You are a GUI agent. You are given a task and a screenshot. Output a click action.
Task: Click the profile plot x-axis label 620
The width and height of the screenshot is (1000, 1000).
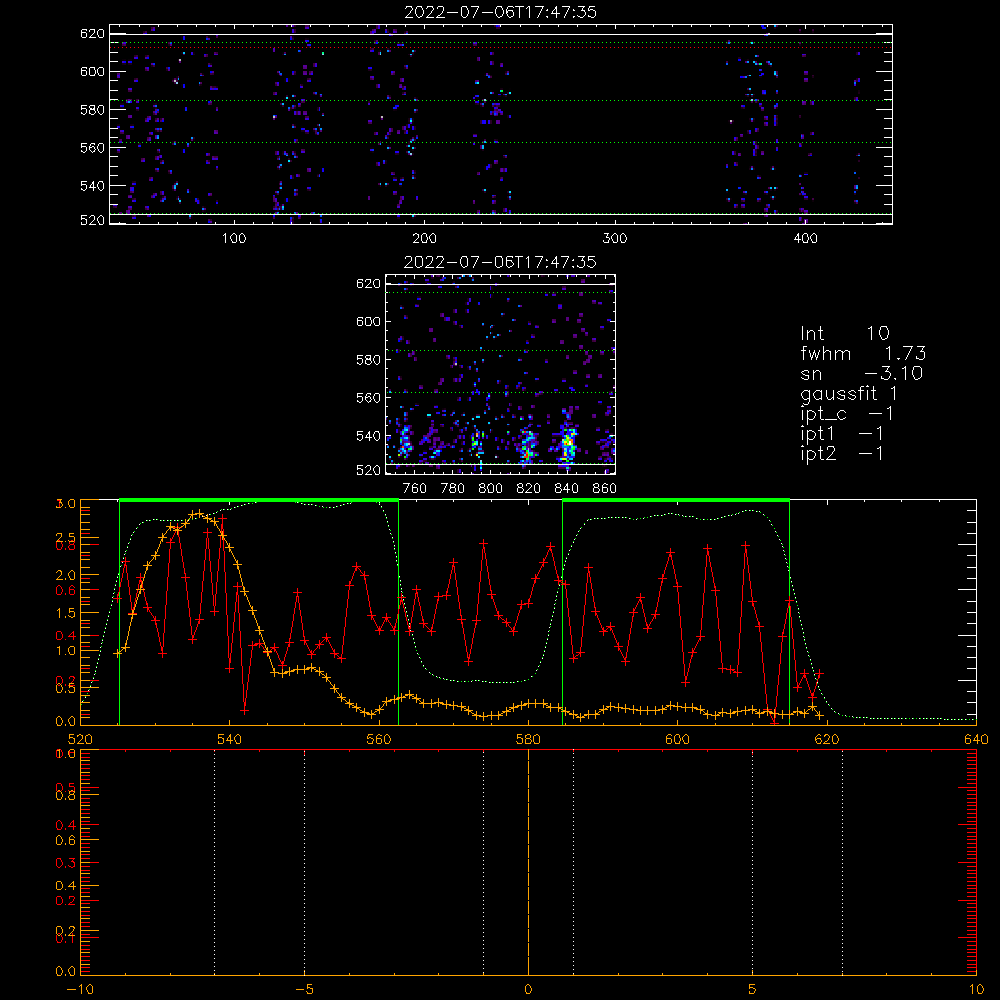point(827,740)
